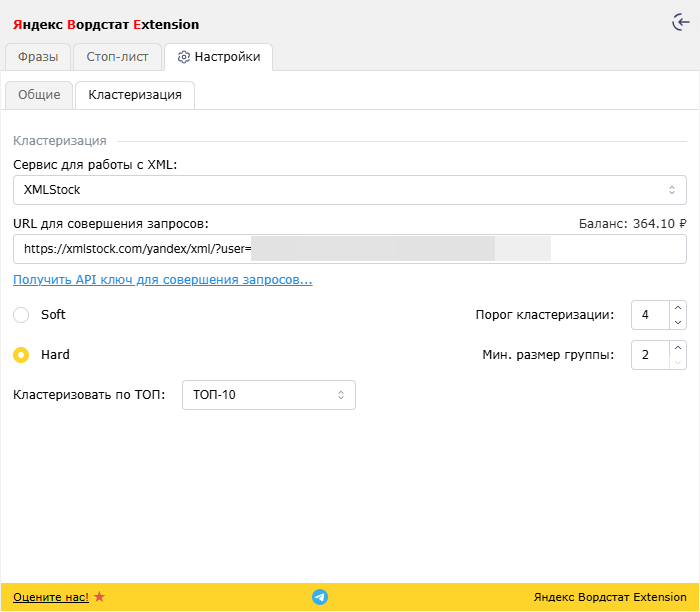700x612 pixels.
Task: Open the XMLStock service dropdown
Action: click(x=350, y=190)
